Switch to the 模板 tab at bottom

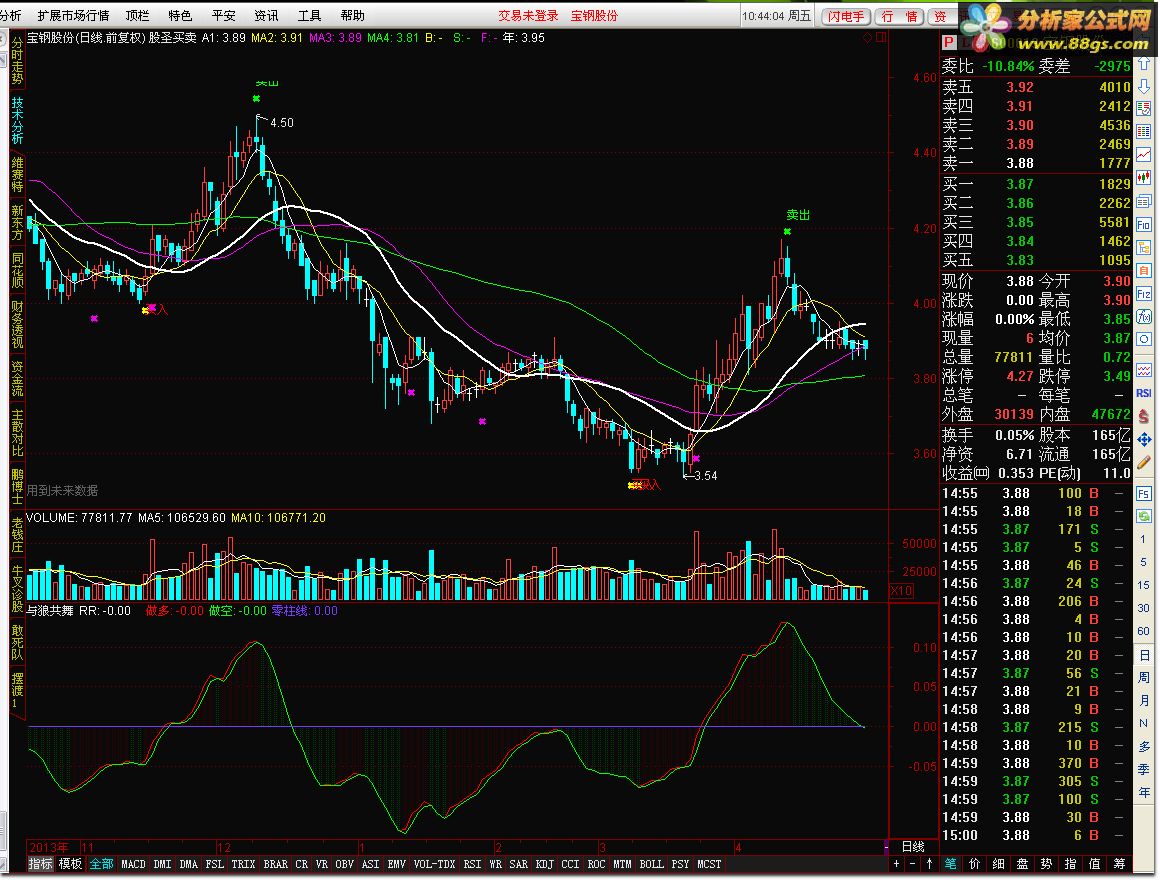point(70,864)
